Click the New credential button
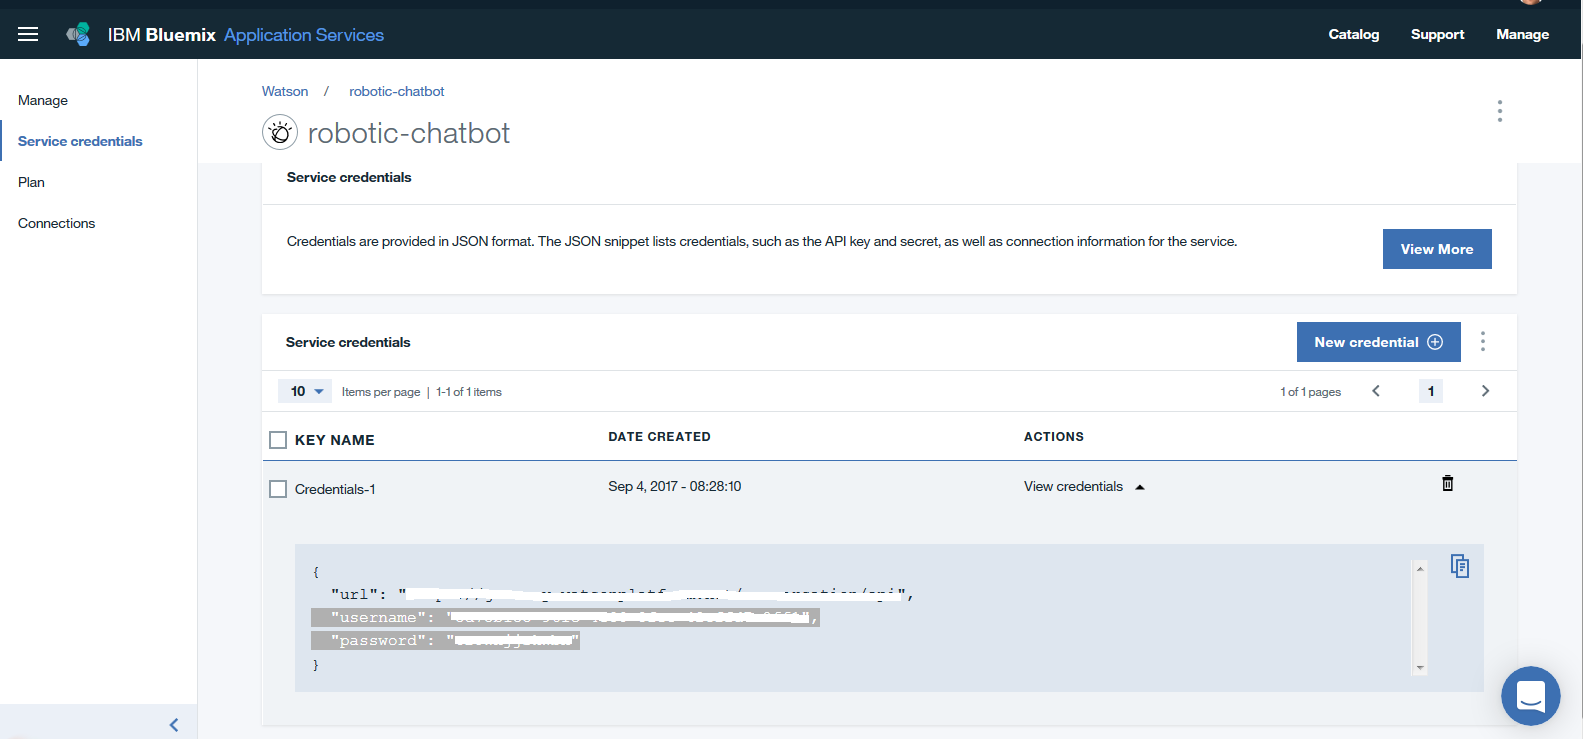This screenshot has height=739, width=1583. (x=1378, y=342)
